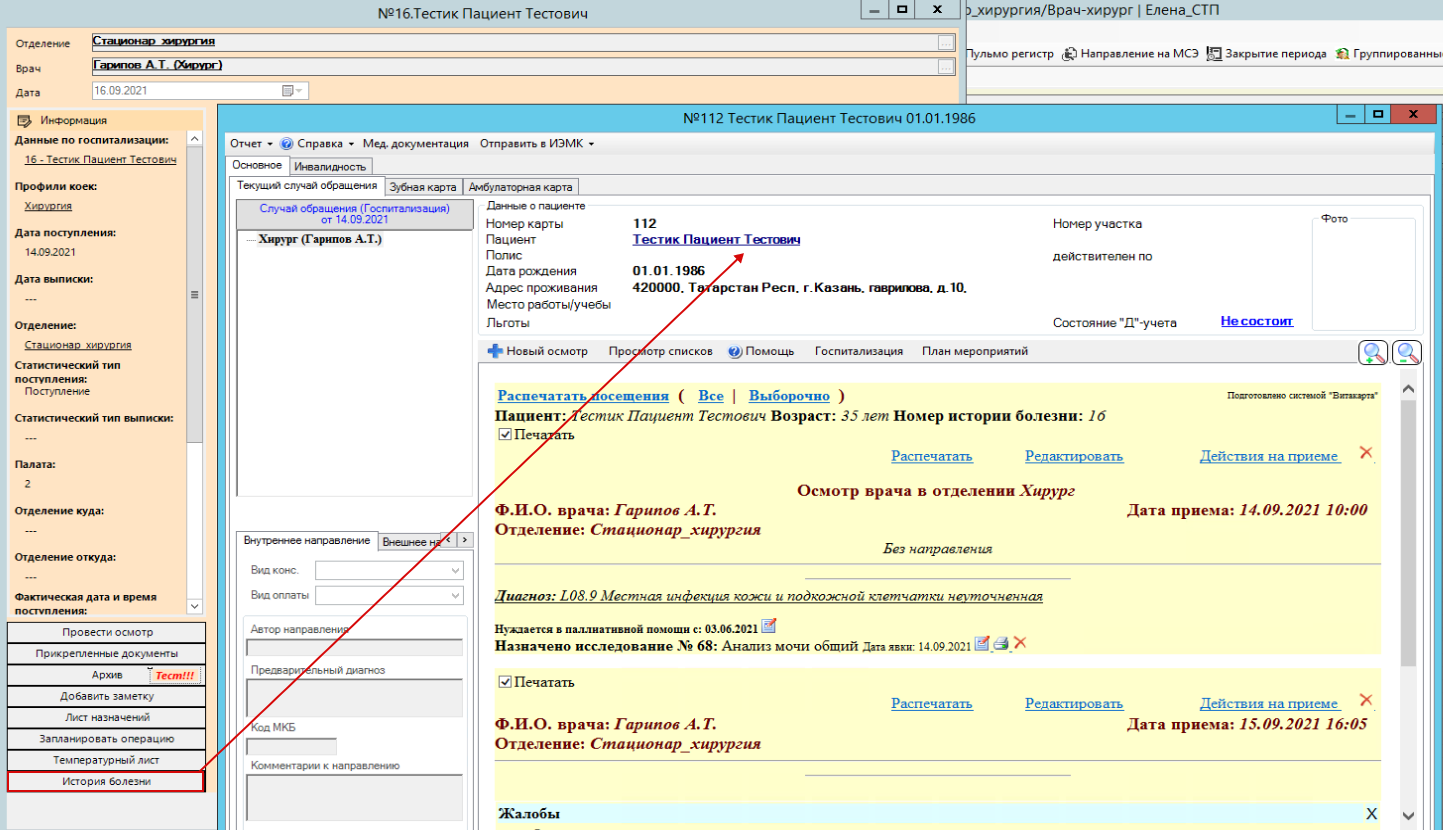Click Не состоит link
This screenshot has height=830, width=1443.
click(x=1256, y=321)
